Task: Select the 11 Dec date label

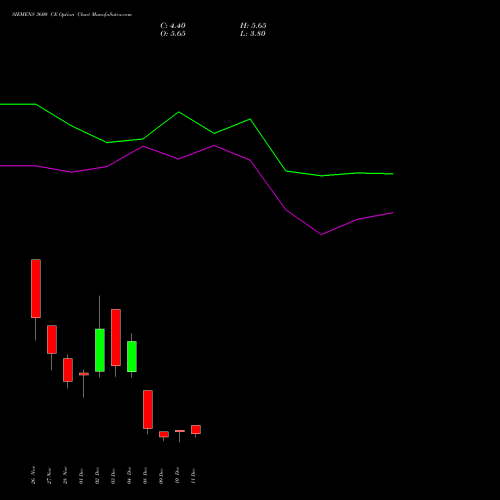Action: pos(193,476)
